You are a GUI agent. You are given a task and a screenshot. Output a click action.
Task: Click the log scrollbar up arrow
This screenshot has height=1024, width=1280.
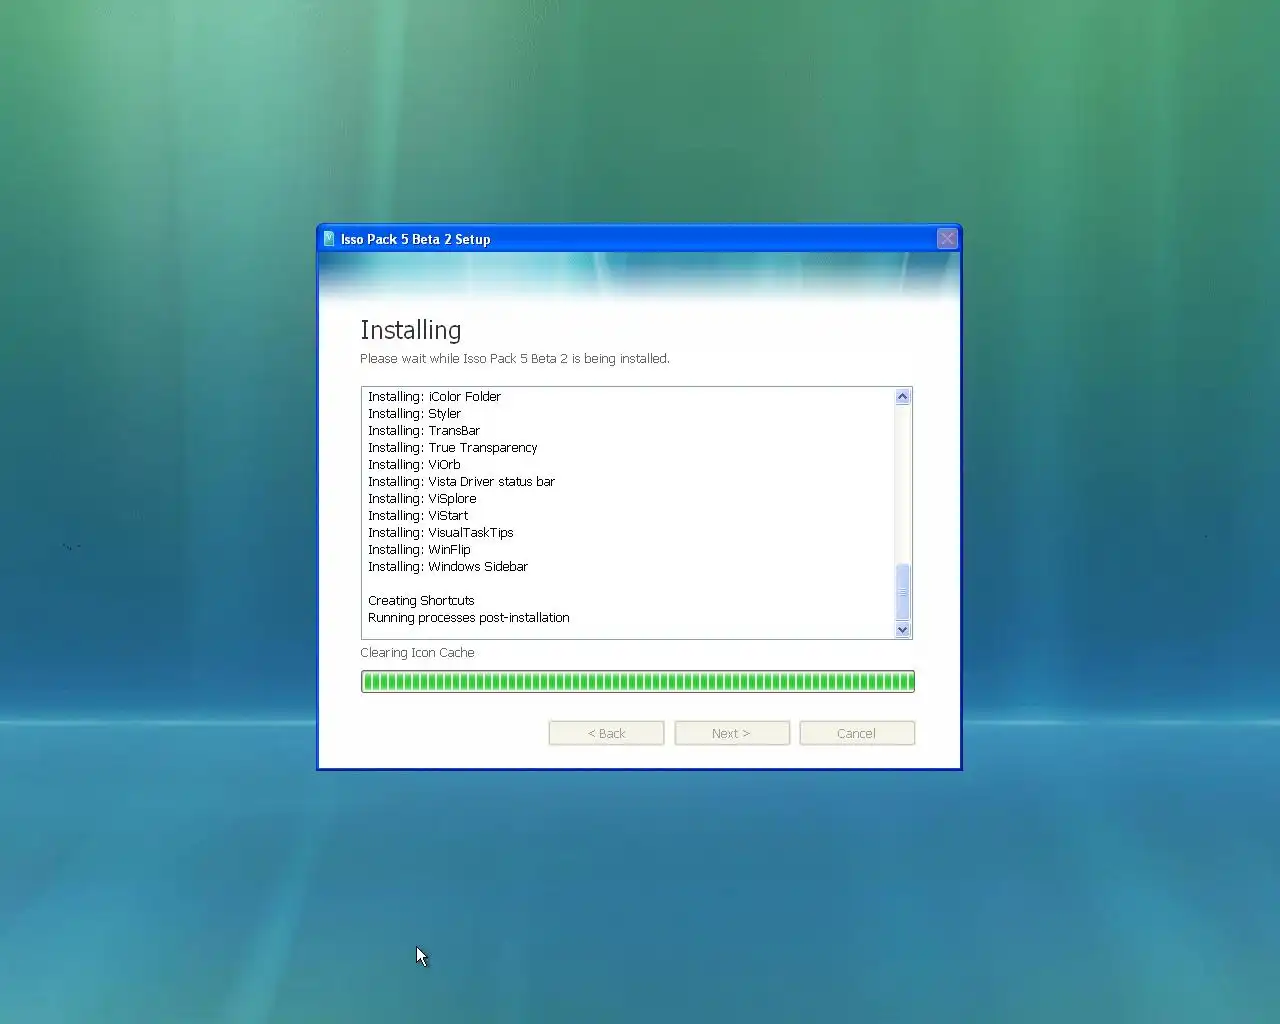point(903,397)
